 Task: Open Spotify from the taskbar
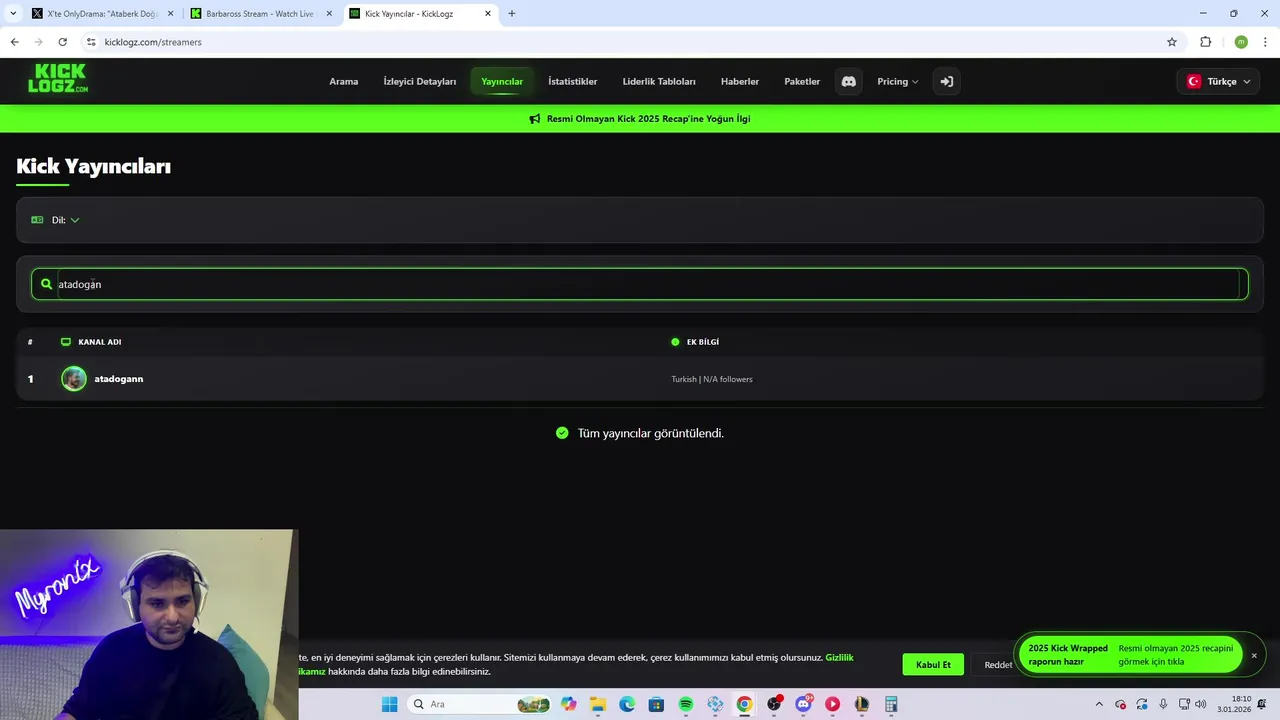click(x=686, y=704)
